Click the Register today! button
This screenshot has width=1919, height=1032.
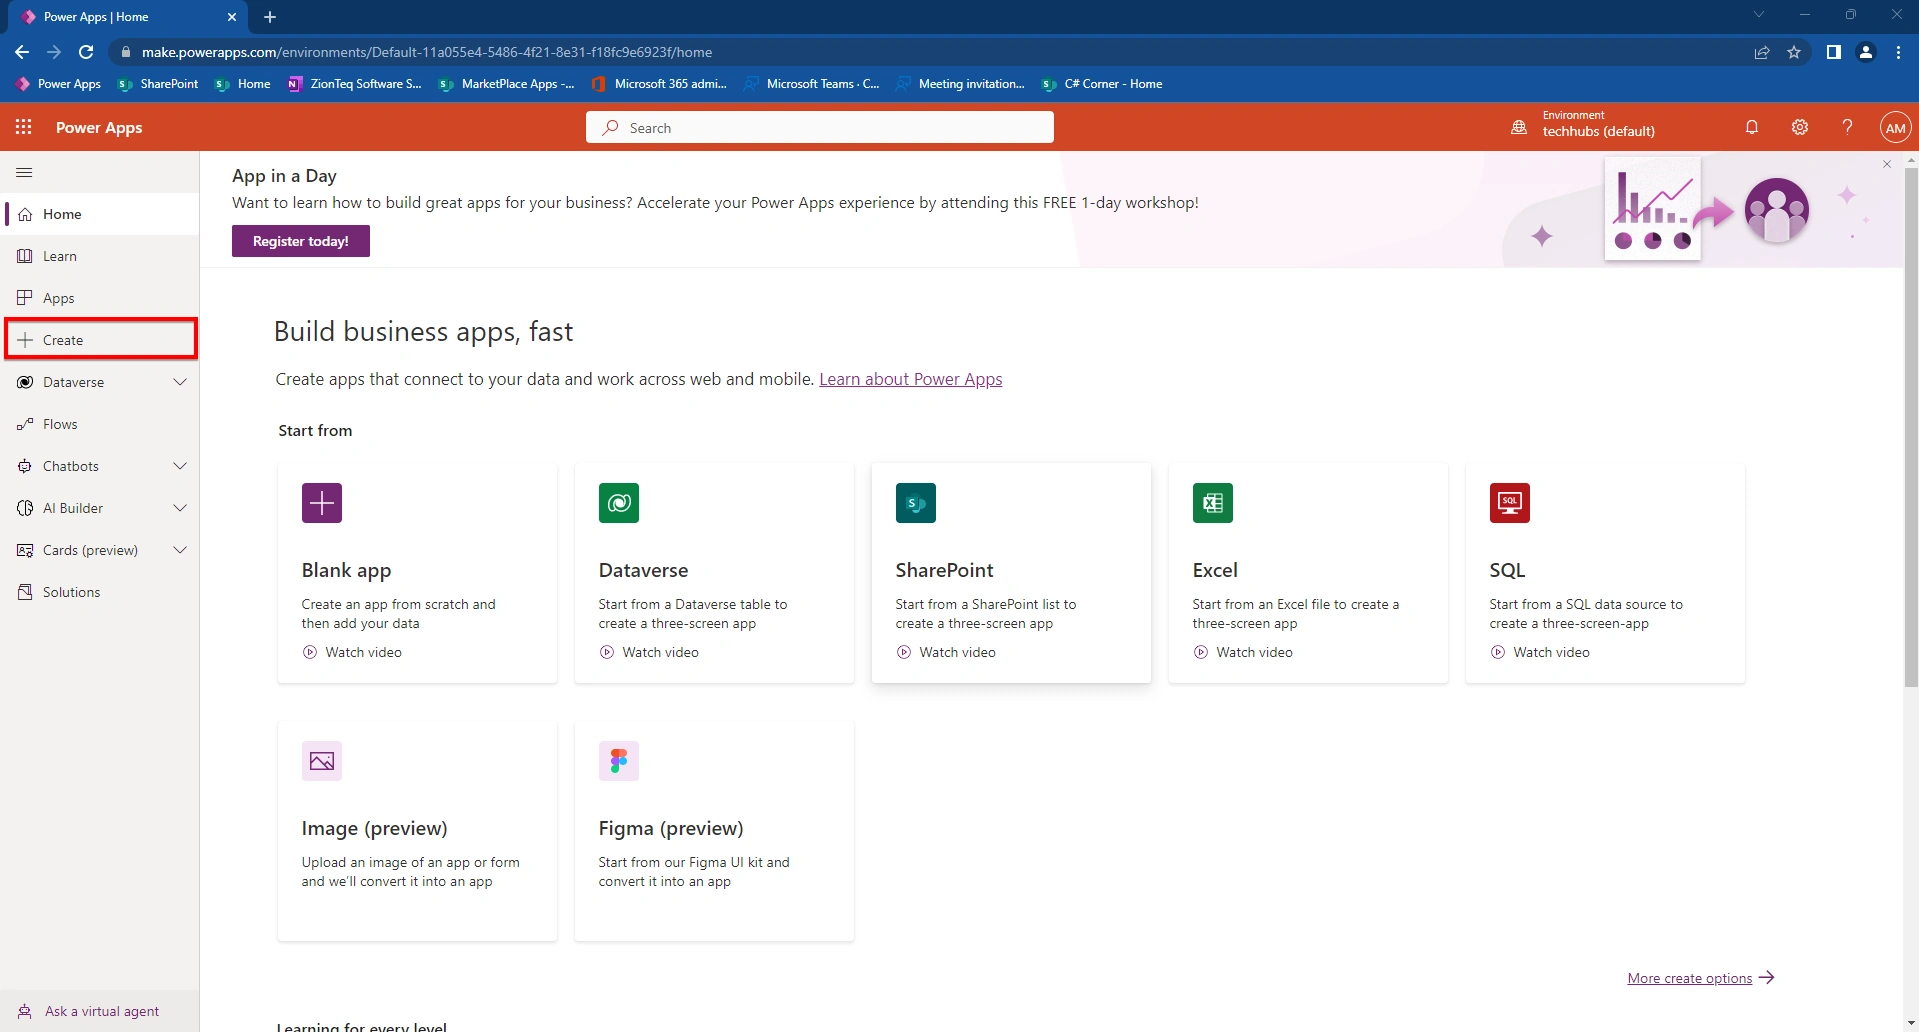(301, 241)
